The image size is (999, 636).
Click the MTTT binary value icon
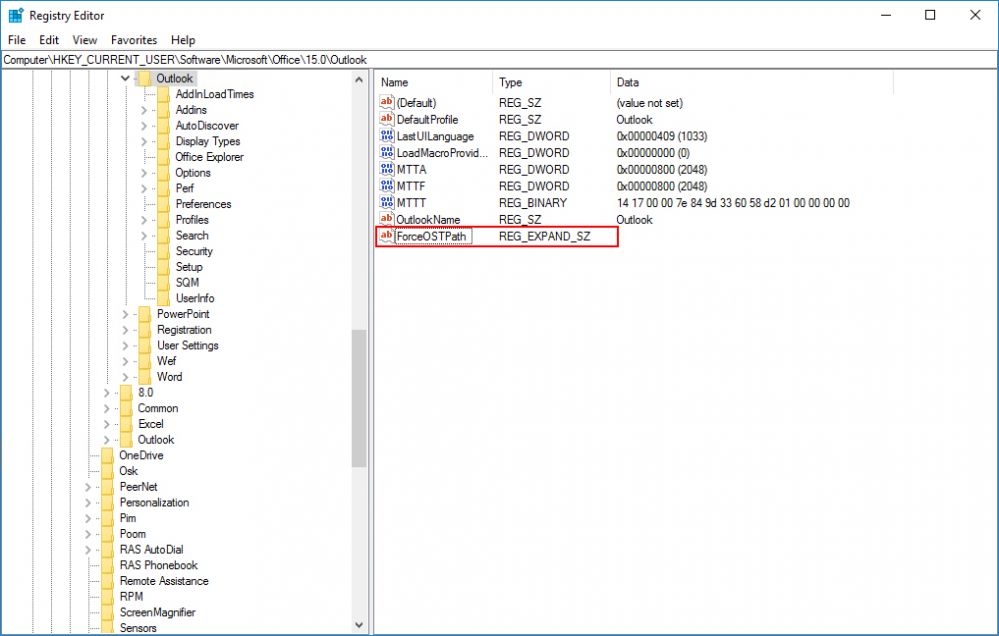coord(387,203)
